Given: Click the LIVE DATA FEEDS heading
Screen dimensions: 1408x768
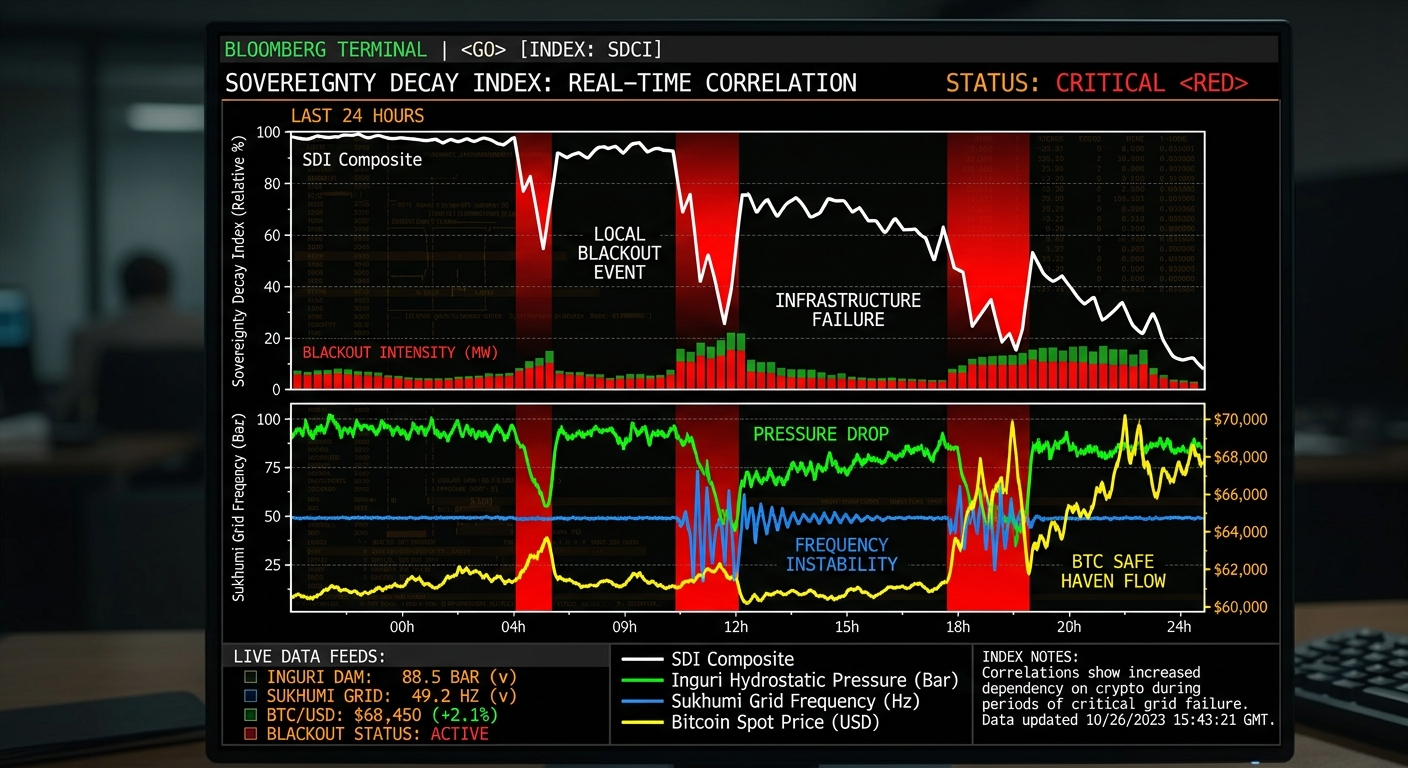Looking at the screenshot, I should click(x=309, y=656).
